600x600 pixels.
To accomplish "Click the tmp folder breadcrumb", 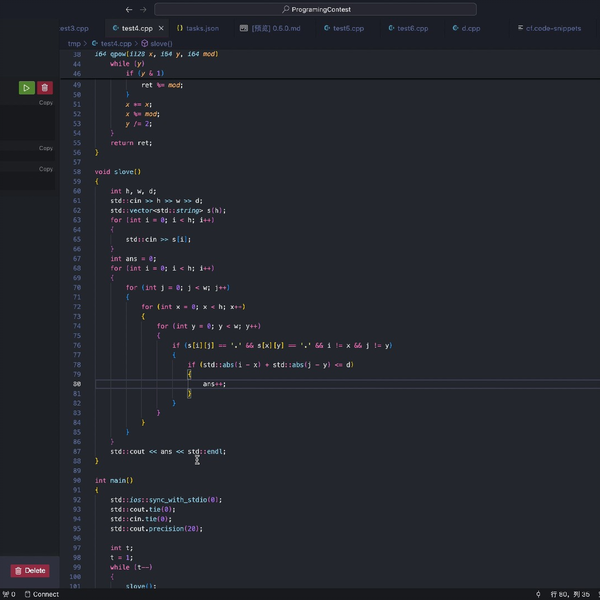I will point(74,44).
